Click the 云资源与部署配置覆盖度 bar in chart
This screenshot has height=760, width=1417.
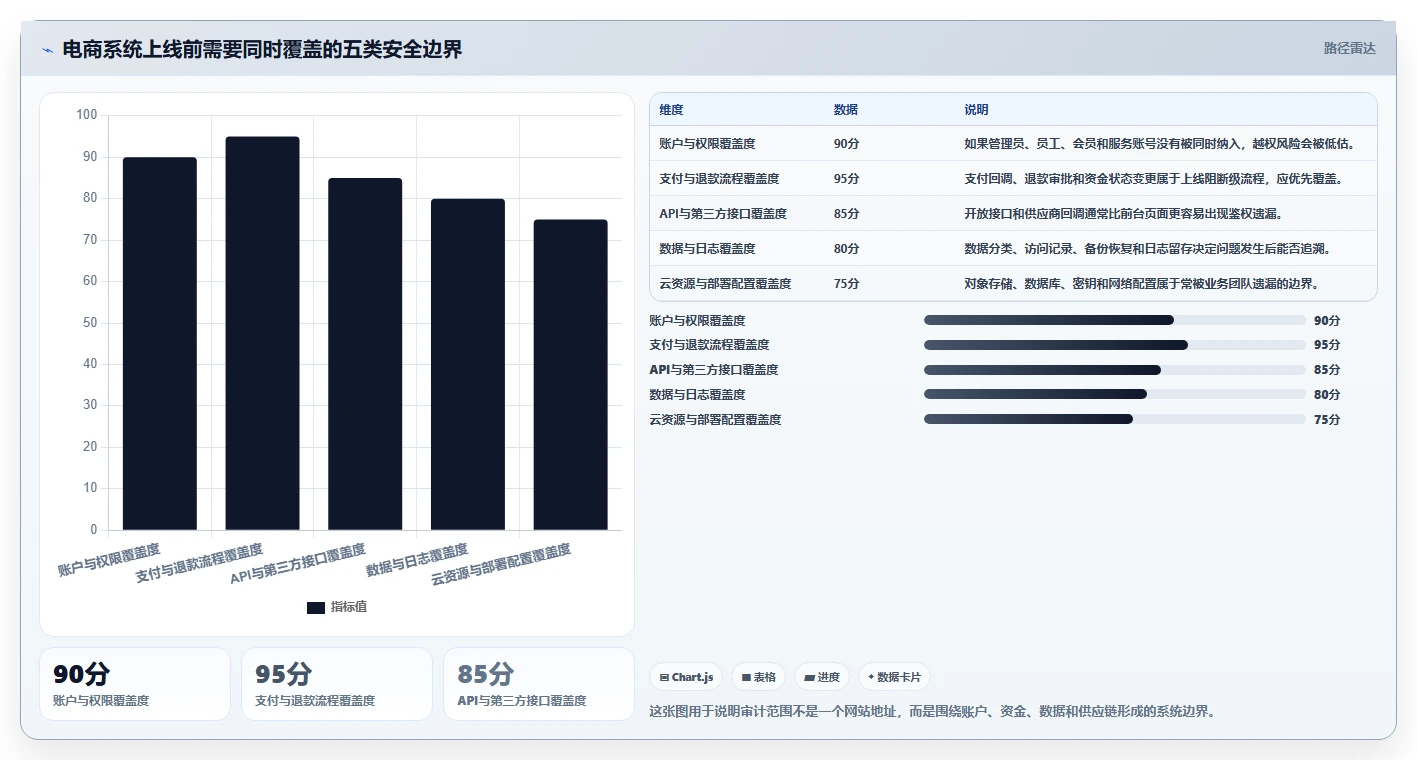(570, 375)
